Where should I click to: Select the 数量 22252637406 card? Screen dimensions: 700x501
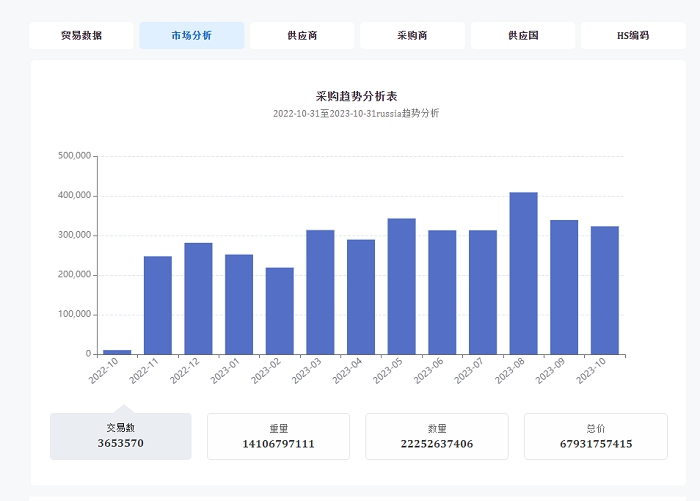click(437, 436)
